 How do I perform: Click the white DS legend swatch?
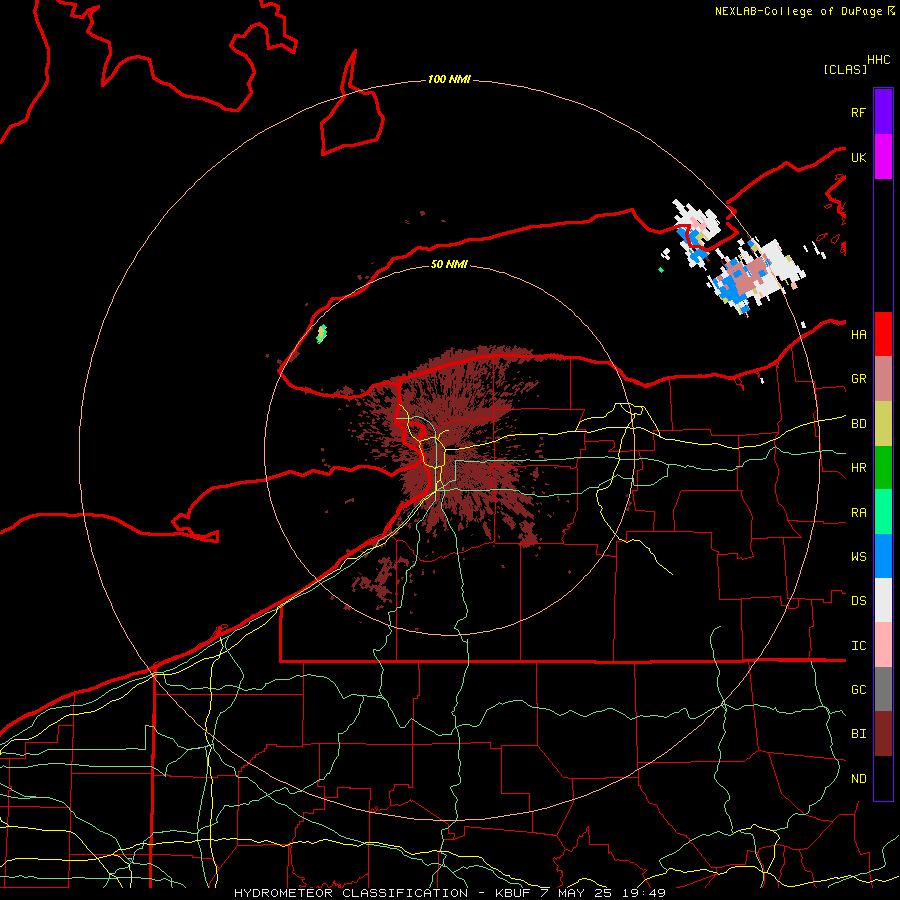pyautogui.click(x=883, y=600)
